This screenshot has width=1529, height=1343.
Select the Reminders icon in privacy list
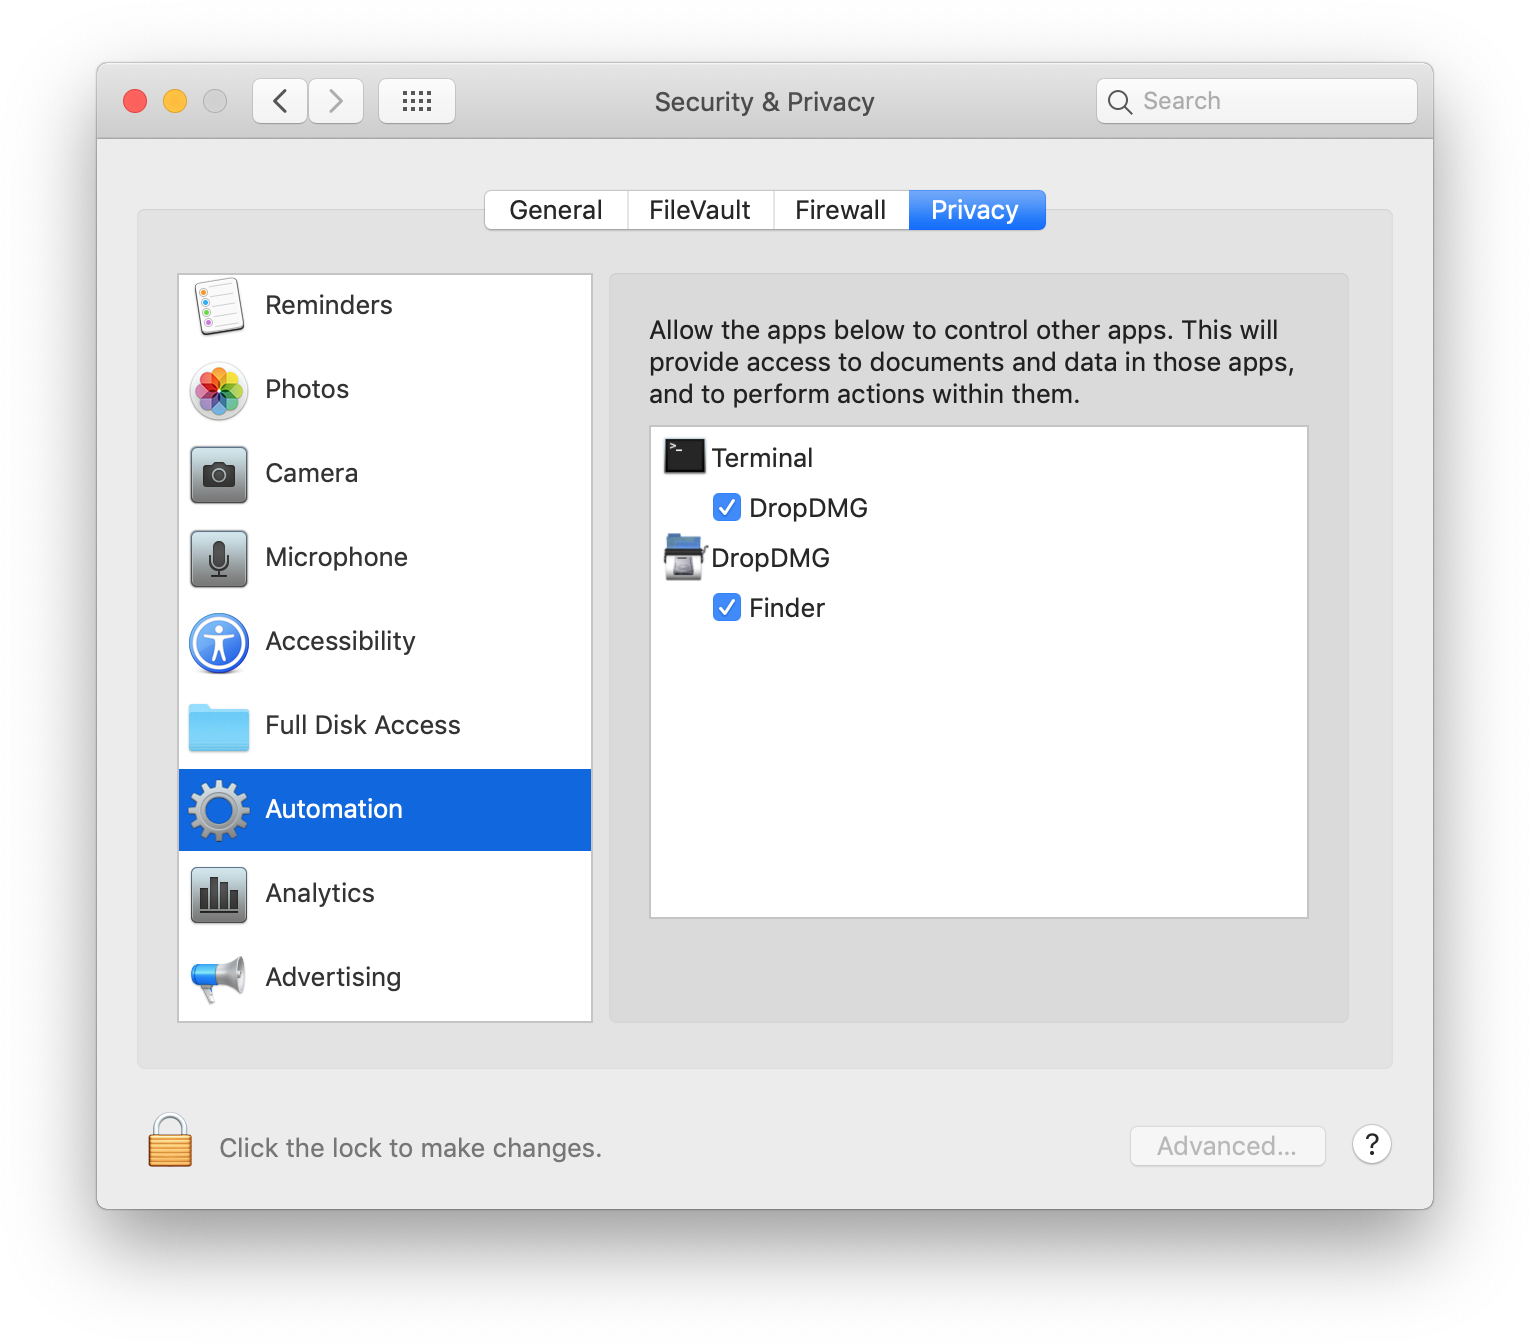coord(219,306)
